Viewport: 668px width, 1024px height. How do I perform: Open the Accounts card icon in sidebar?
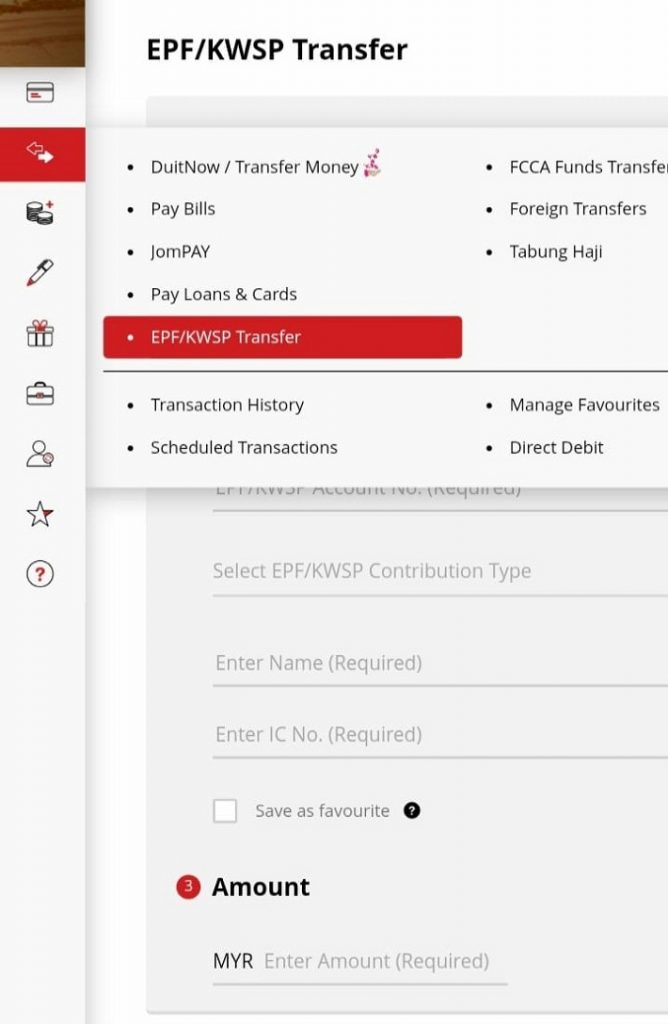coord(40,93)
